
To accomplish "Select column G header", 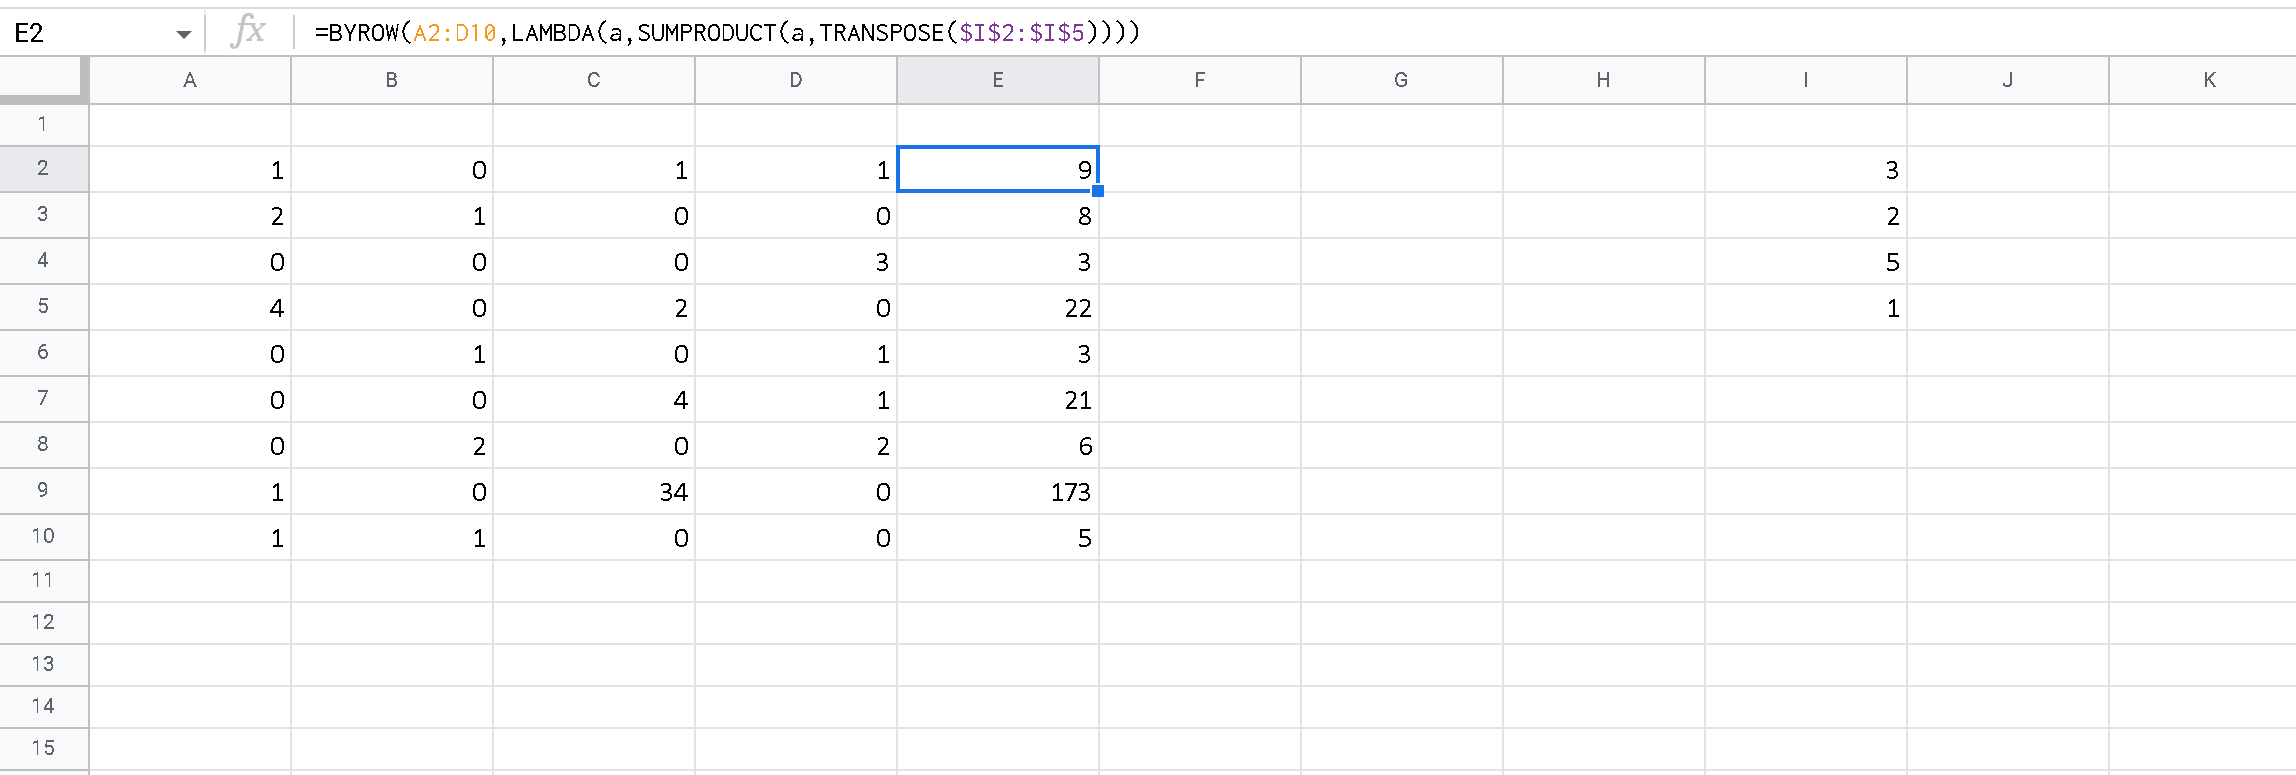I will tap(1402, 80).
